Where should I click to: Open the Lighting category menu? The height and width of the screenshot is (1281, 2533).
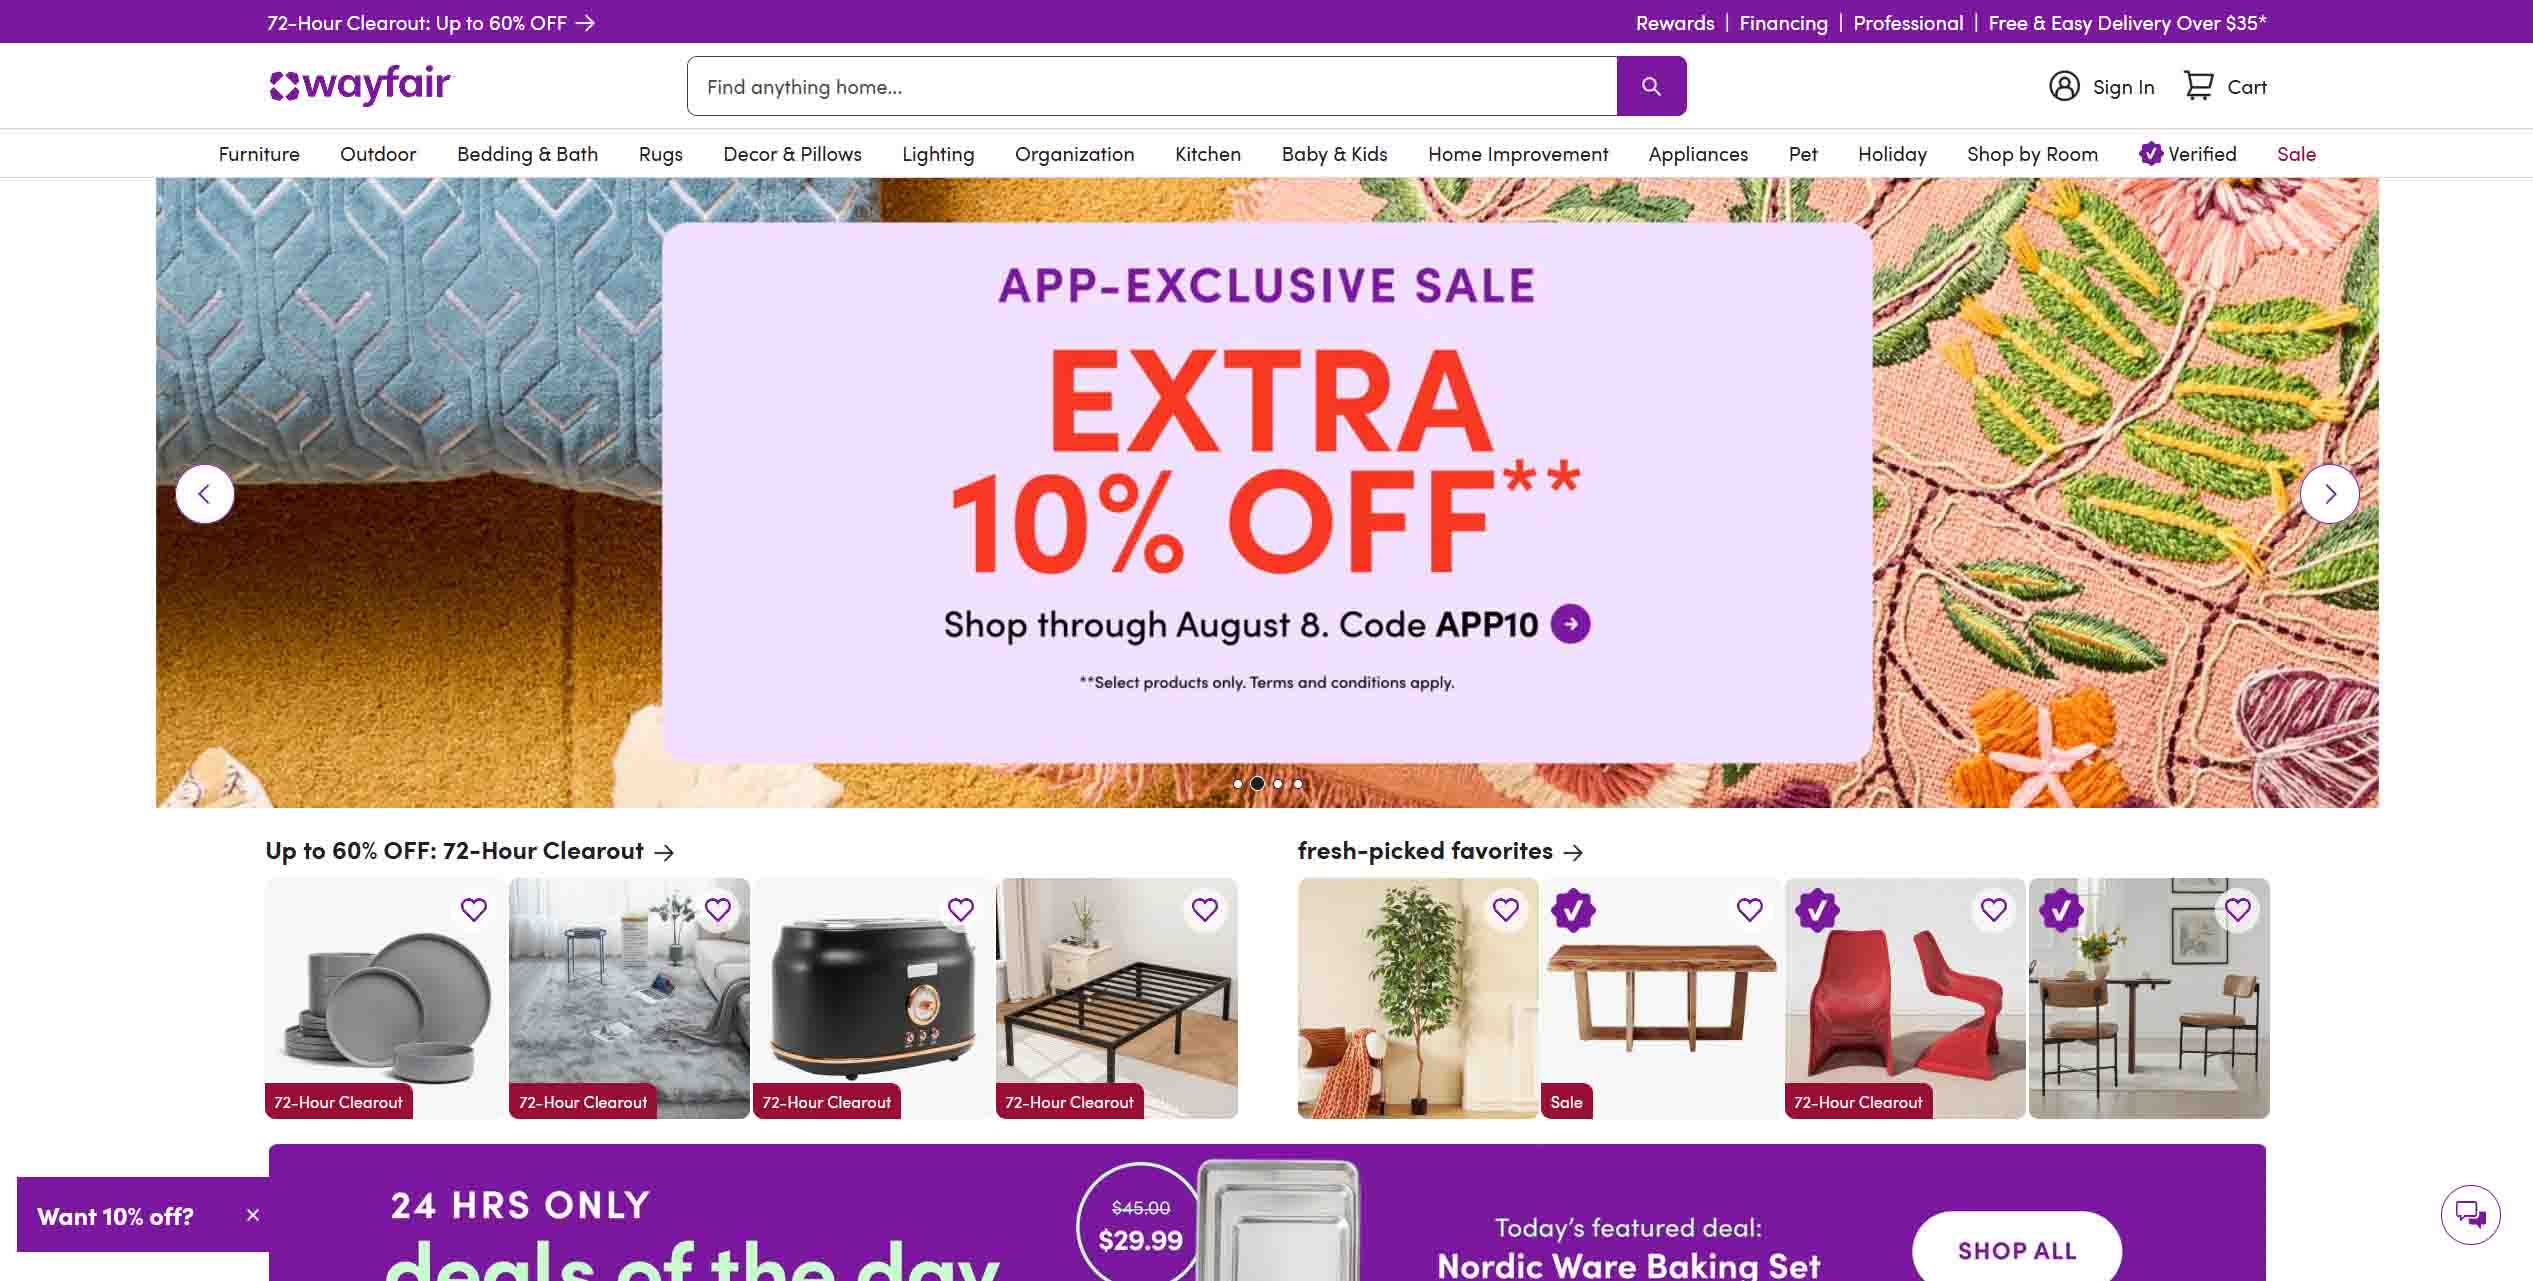pyautogui.click(x=938, y=154)
